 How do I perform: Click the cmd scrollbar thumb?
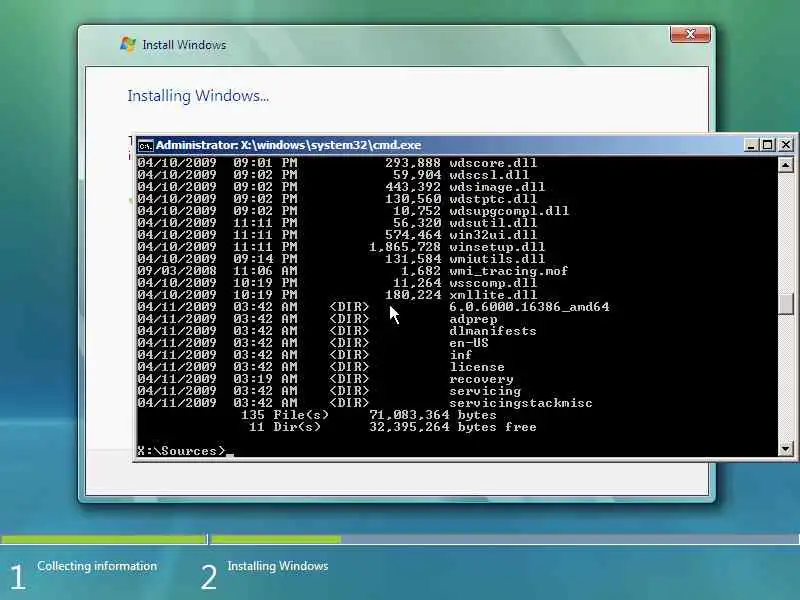[x=786, y=304]
